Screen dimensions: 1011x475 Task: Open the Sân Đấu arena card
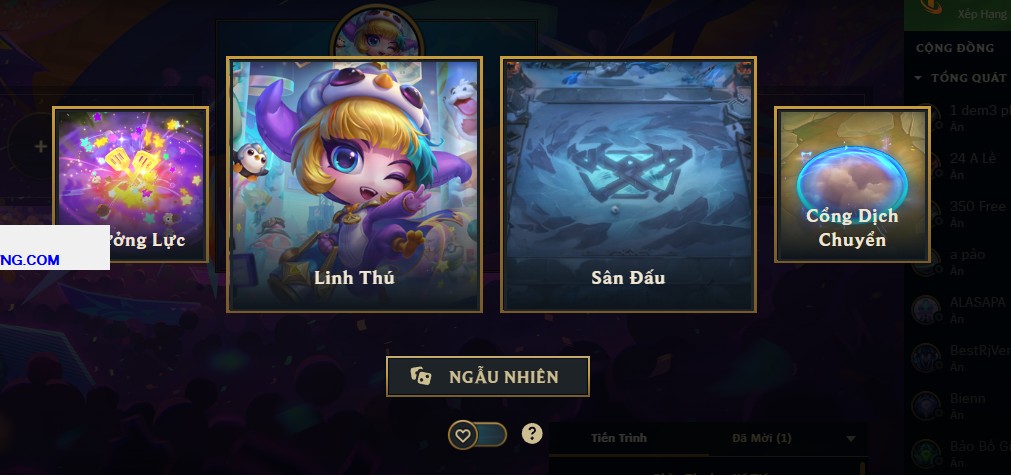pyautogui.click(x=628, y=184)
